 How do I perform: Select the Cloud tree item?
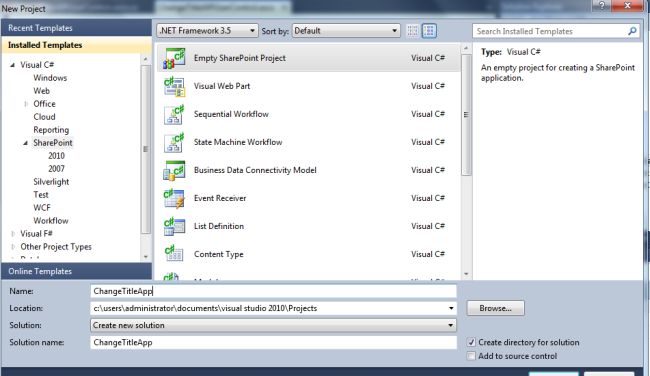(x=44, y=117)
